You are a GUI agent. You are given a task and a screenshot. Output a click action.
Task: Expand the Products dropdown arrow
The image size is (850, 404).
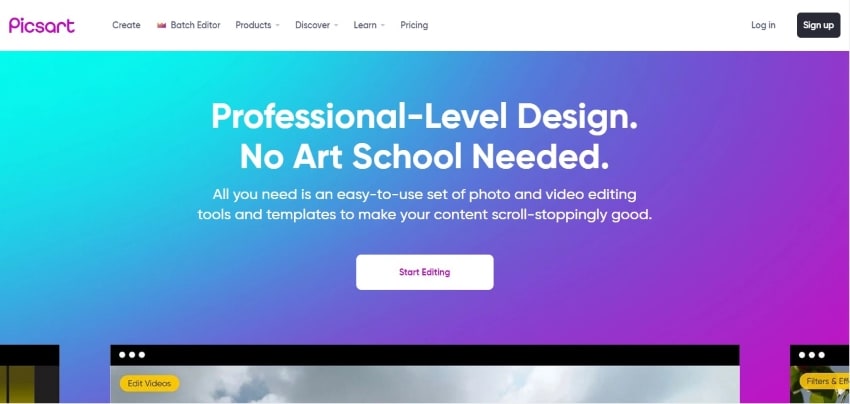pos(278,25)
